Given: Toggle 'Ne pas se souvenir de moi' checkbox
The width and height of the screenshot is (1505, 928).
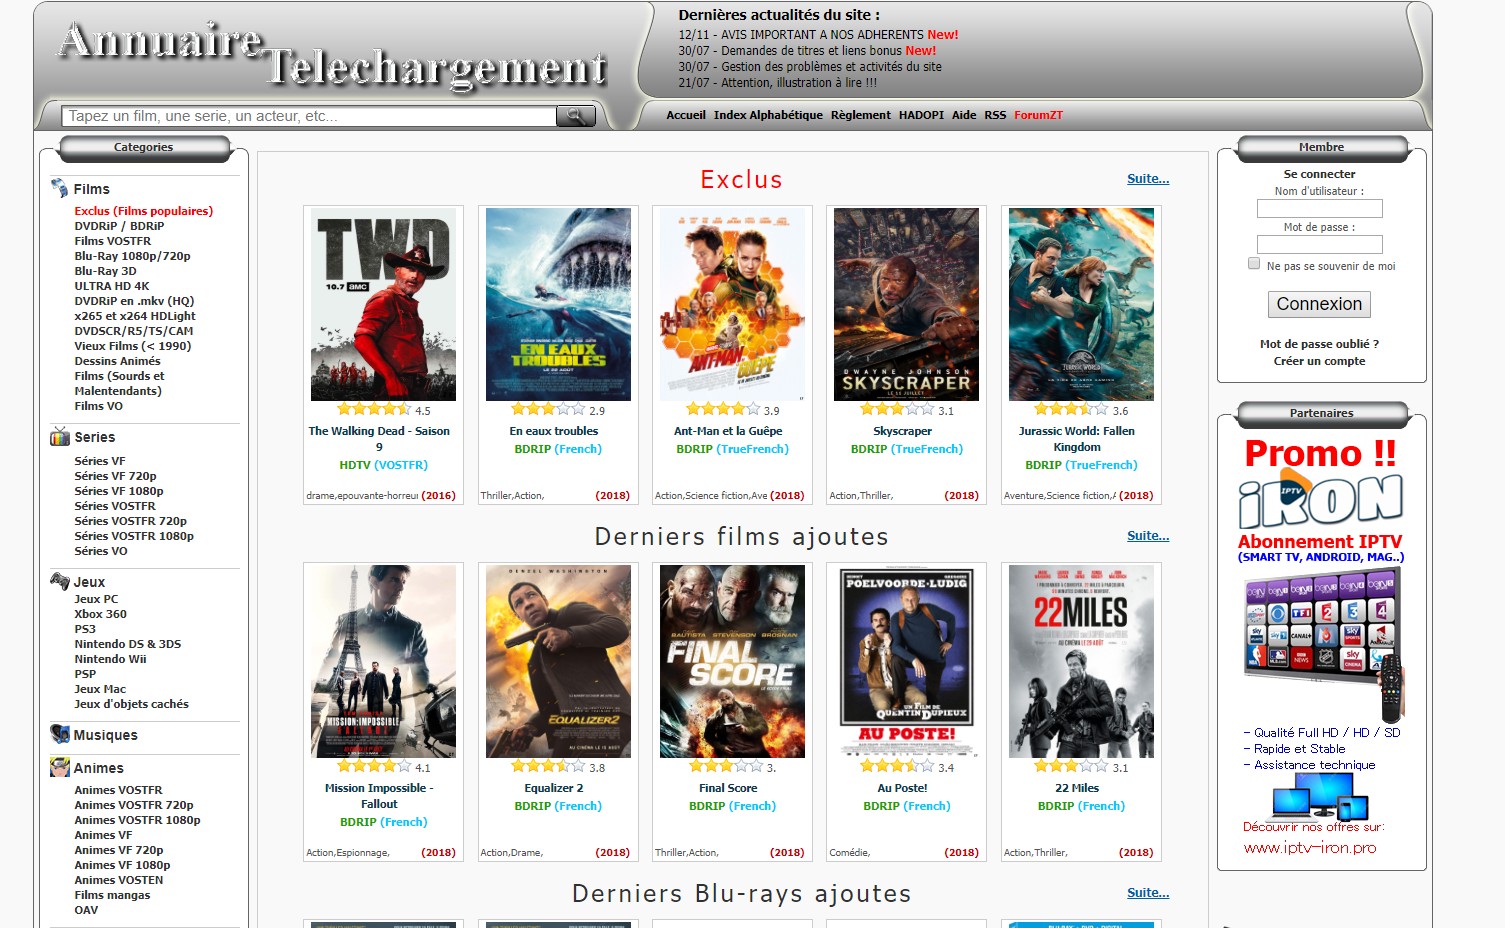Looking at the screenshot, I should (x=1254, y=264).
